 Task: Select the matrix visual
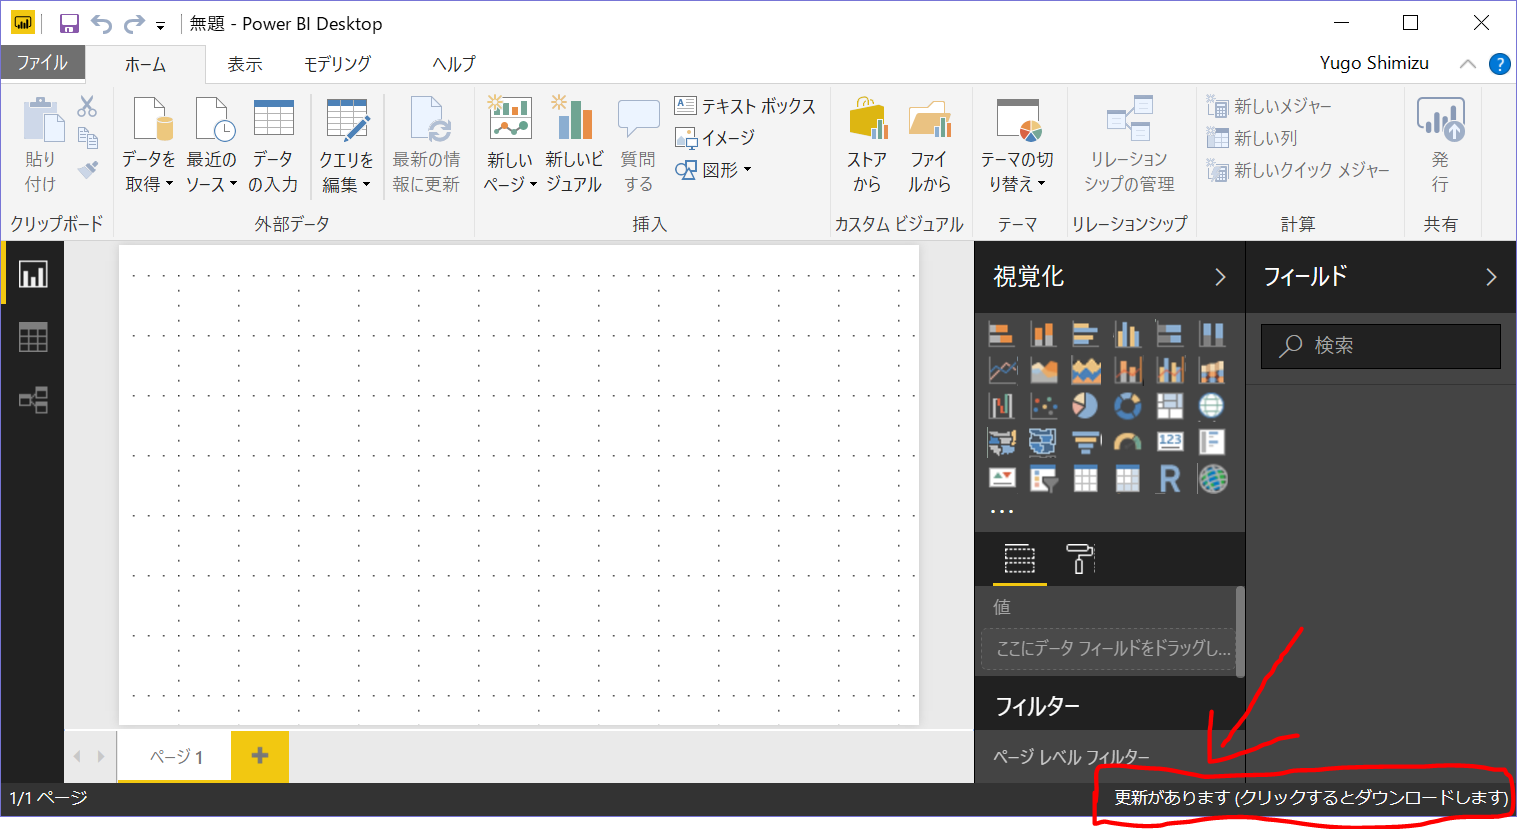1128,479
